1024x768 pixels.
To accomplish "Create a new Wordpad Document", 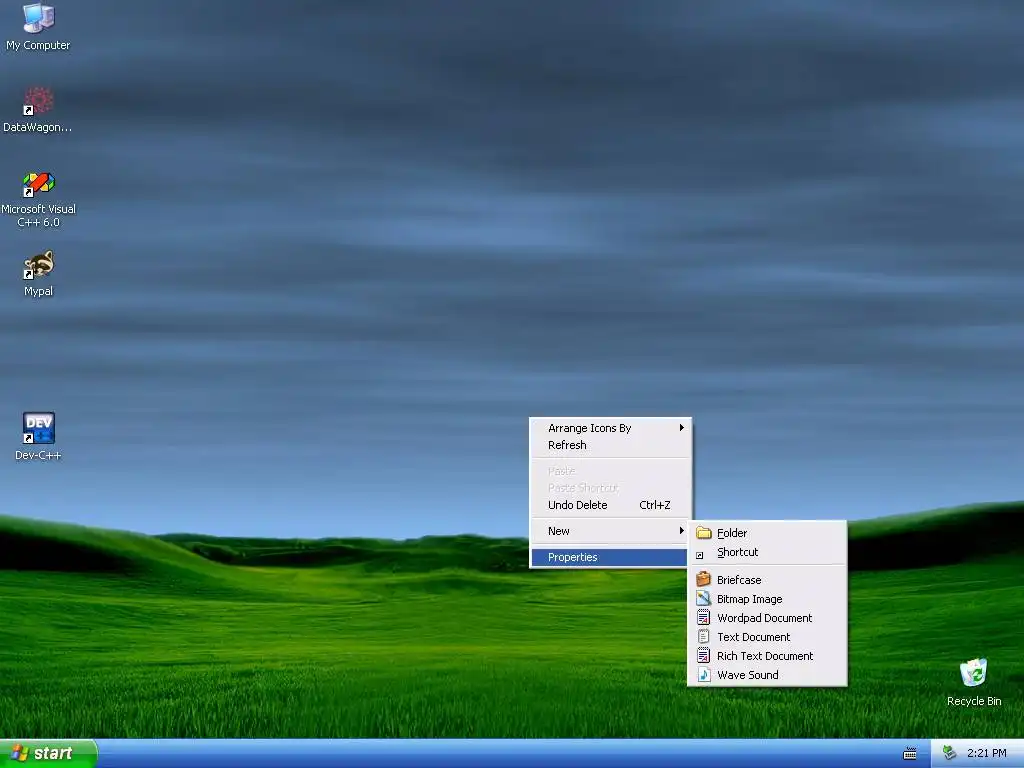I will point(767,618).
